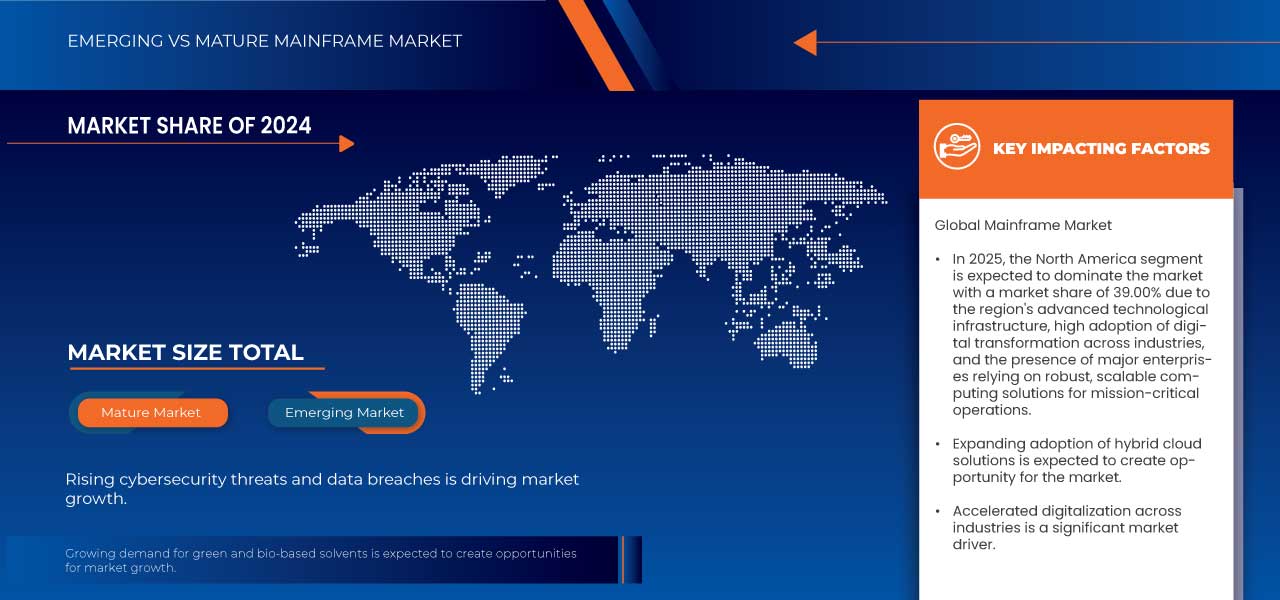Click the Key Impacting Factors panel title
1280x600 pixels.
pyautogui.click(x=1100, y=148)
